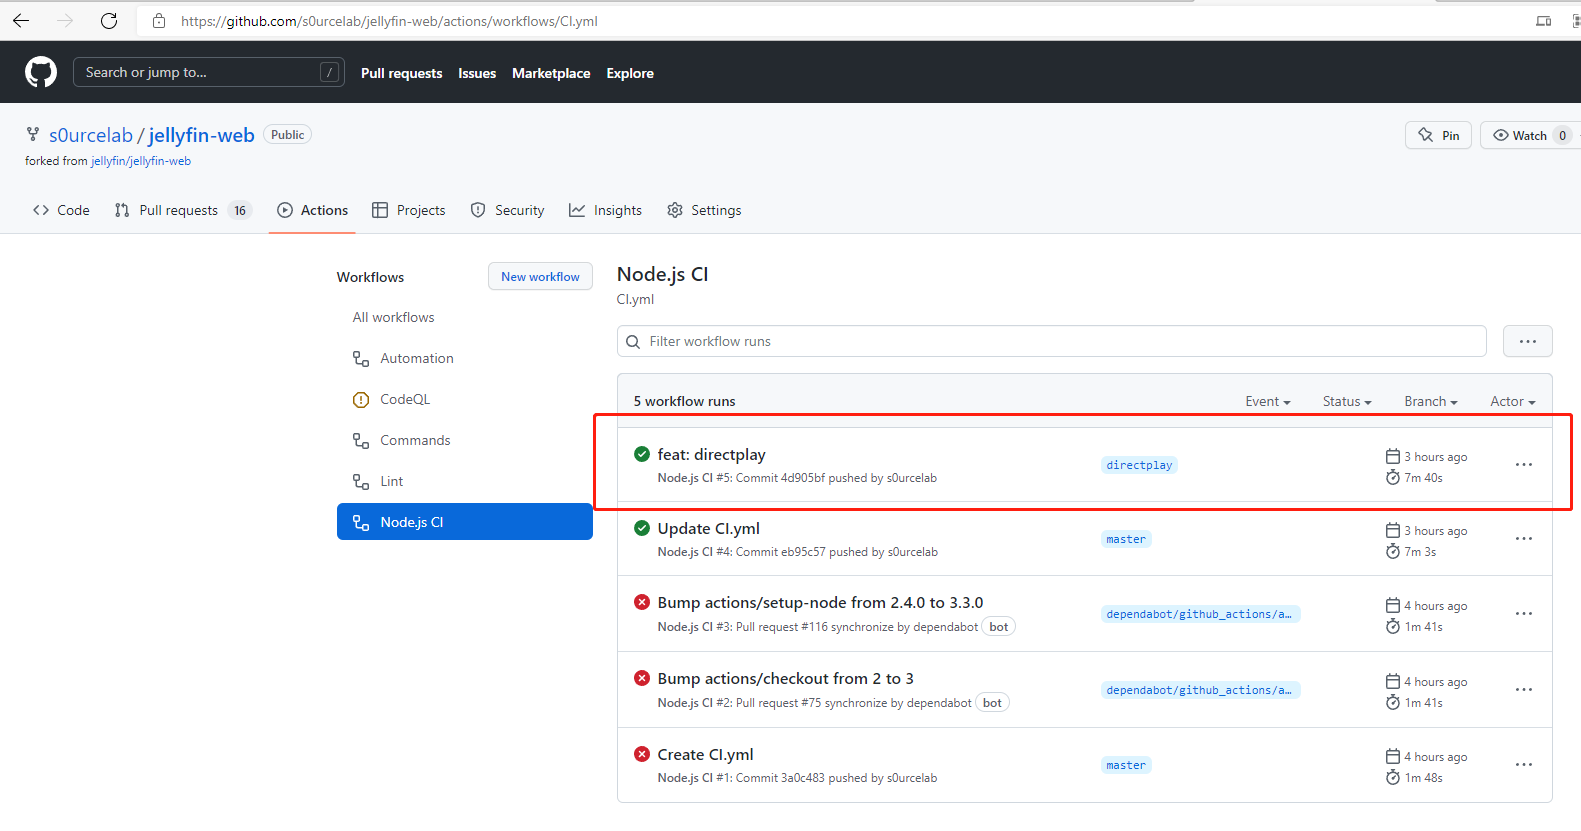Expand the Event filter dropdown
The height and width of the screenshot is (831, 1581).
click(x=1267, y=401)
